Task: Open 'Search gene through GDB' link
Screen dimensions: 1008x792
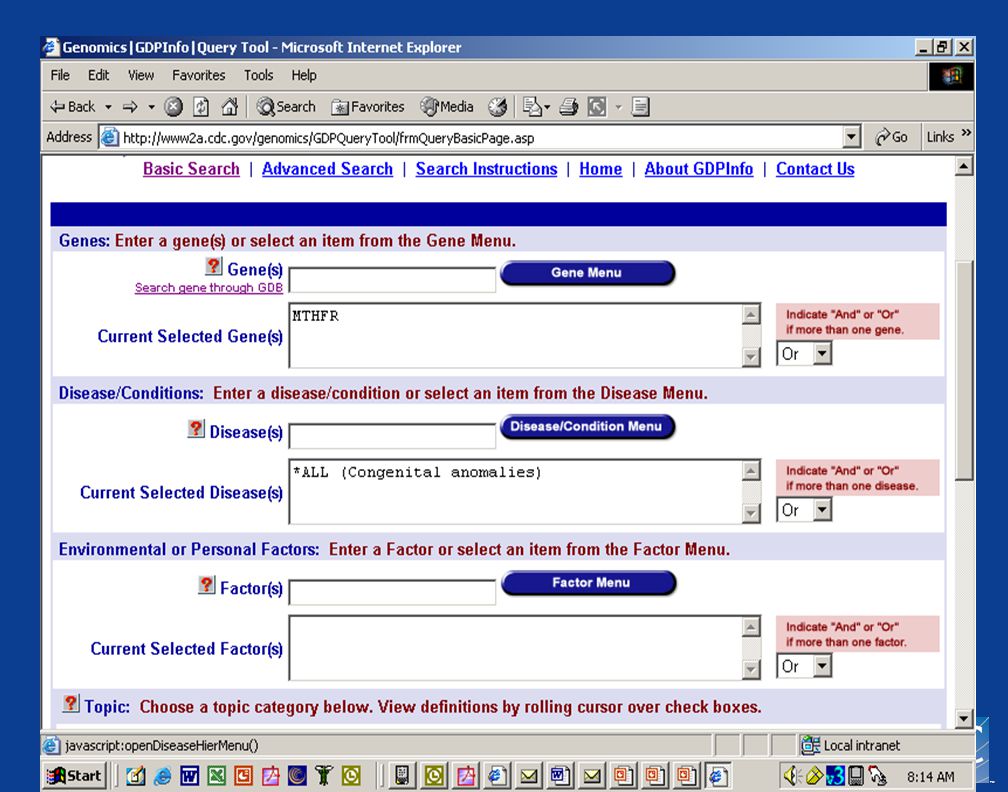Action: [x=209, y=288]
